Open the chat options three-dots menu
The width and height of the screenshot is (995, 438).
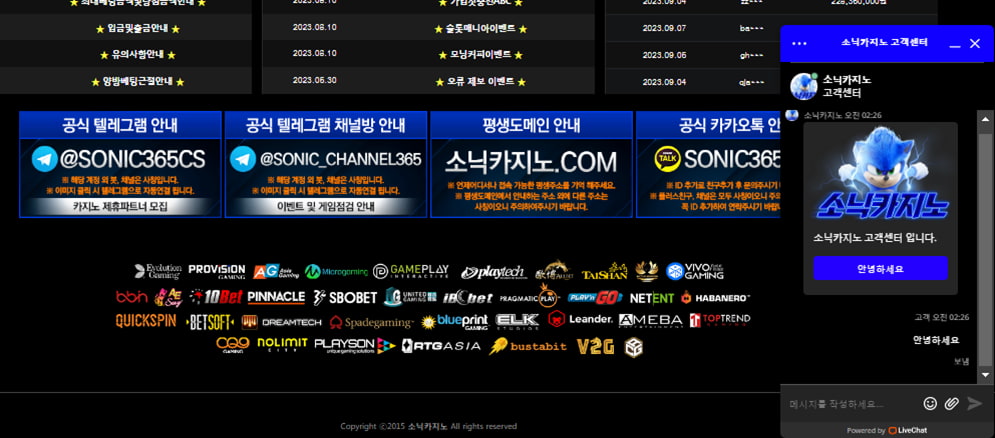(799, 44)
